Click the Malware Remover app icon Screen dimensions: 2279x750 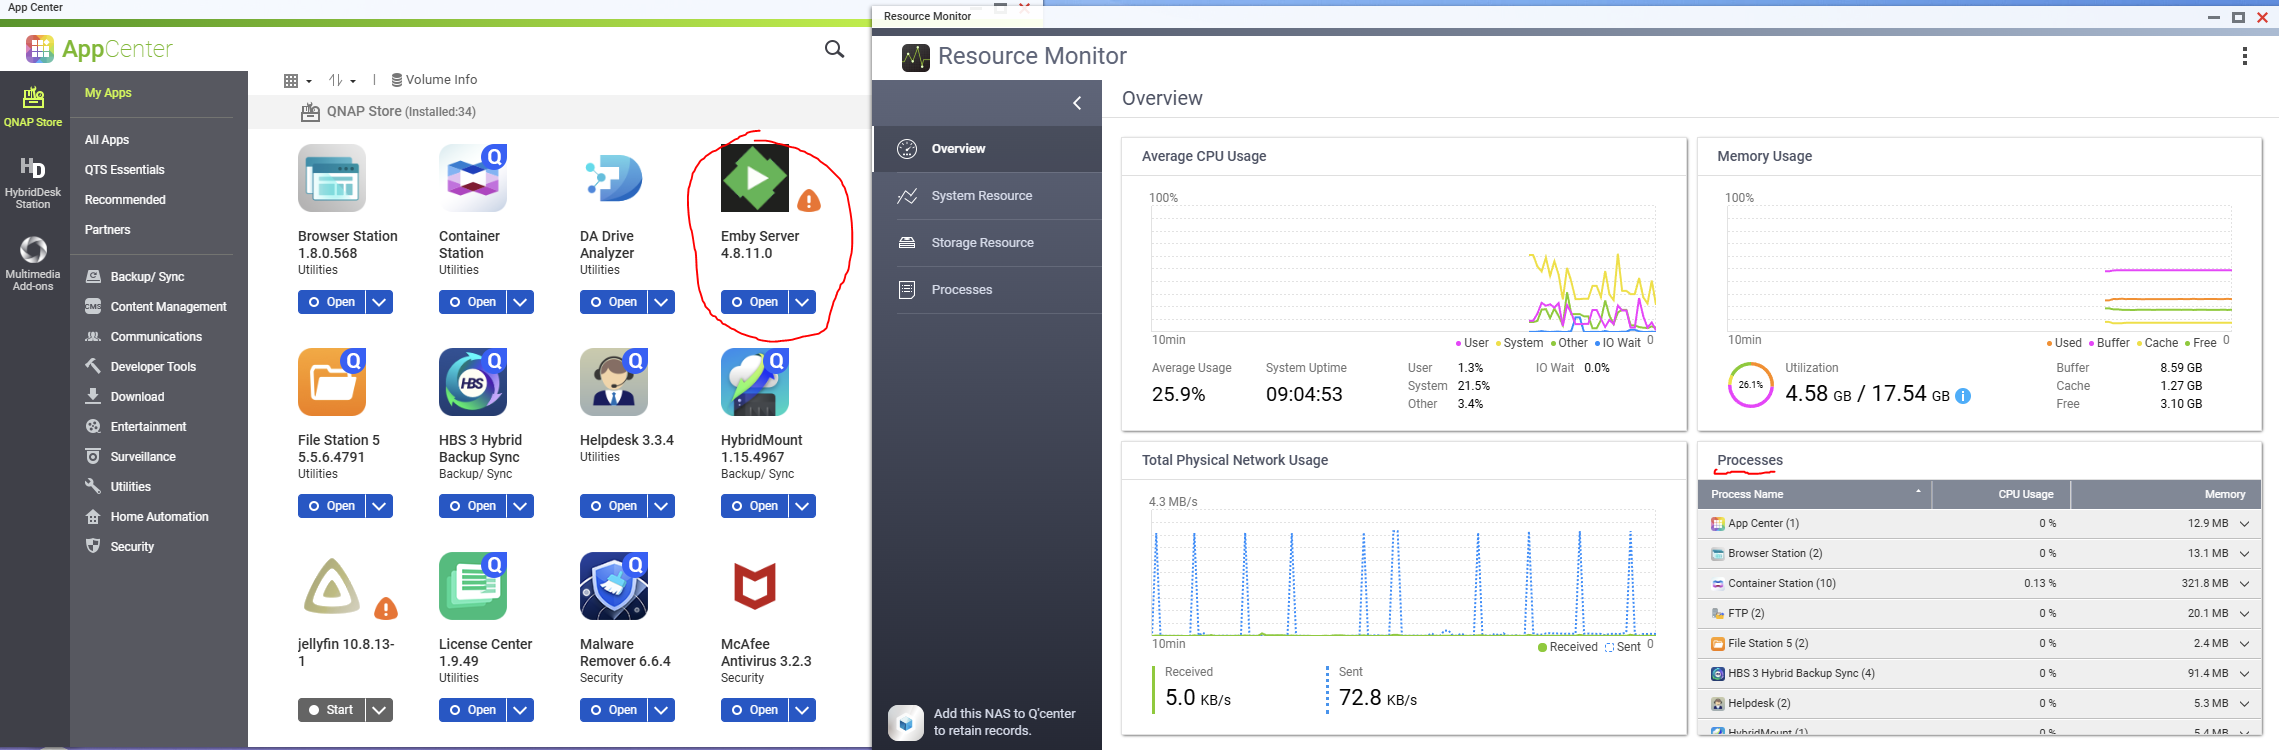click(x=614, y=586)
